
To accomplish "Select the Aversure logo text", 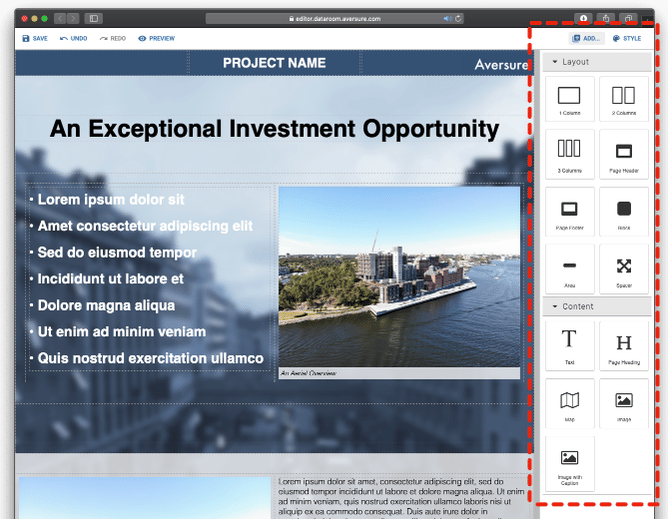I will (x=501, y=65).
